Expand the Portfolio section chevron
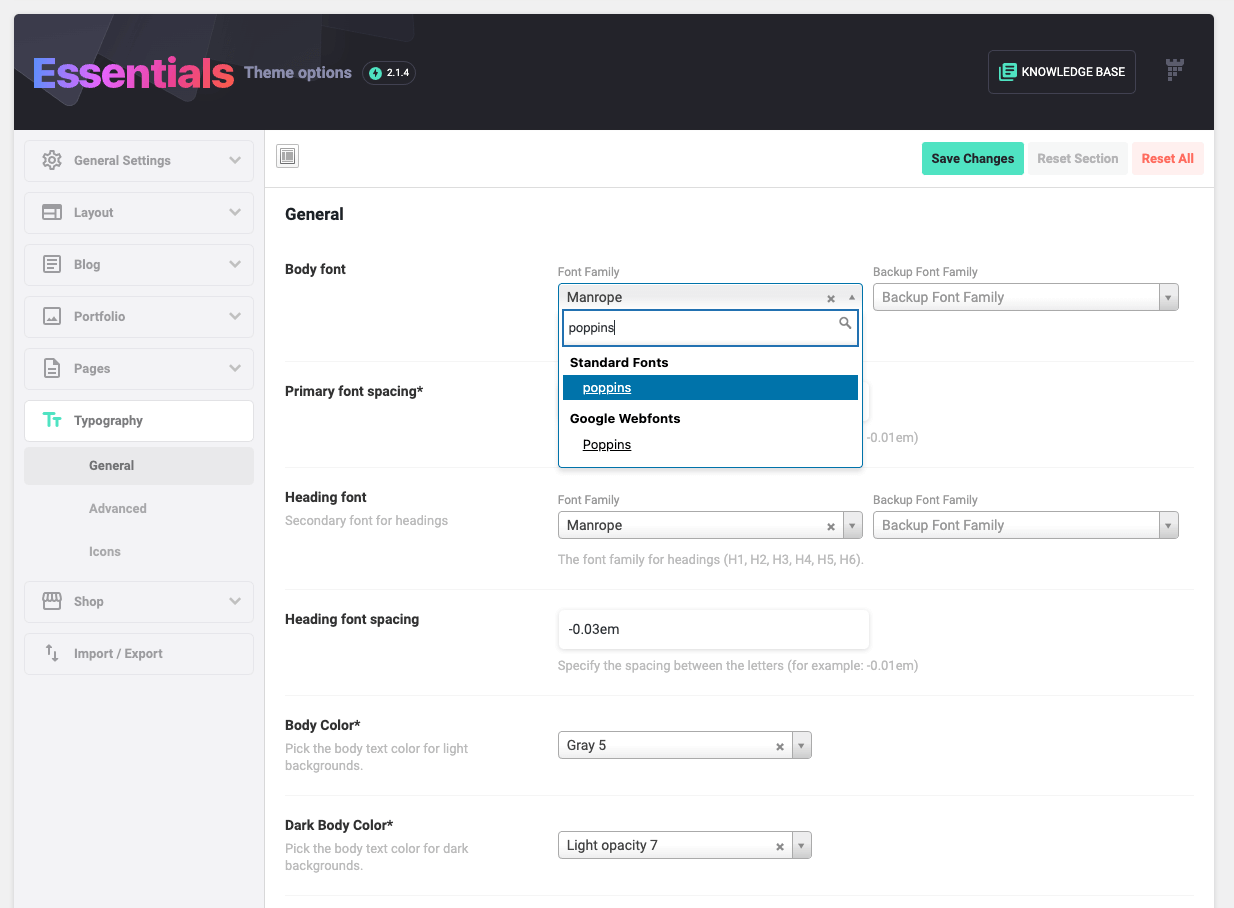 [235, 316]
